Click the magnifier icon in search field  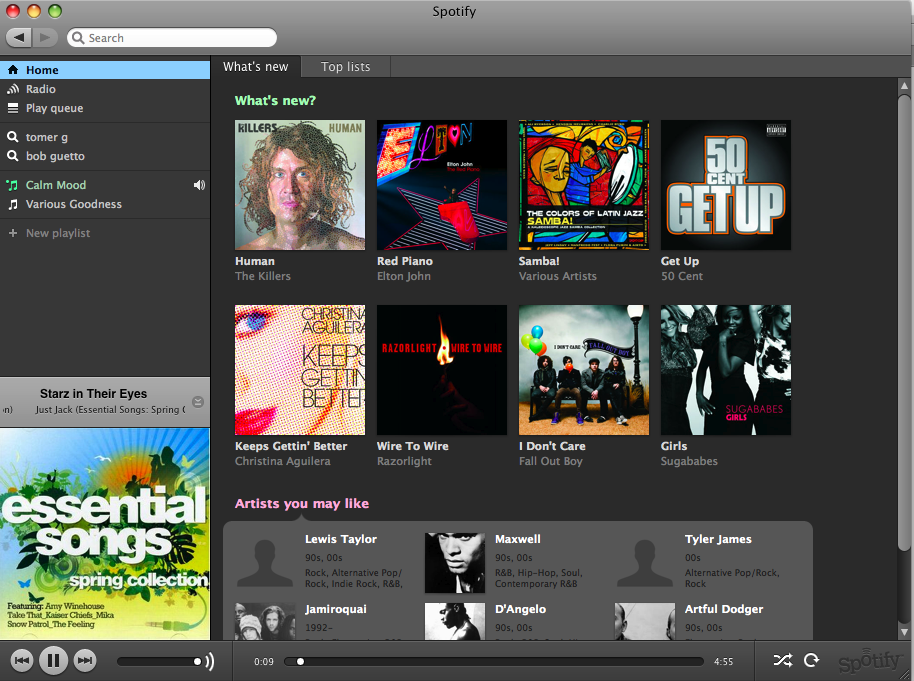coord(78,38)
